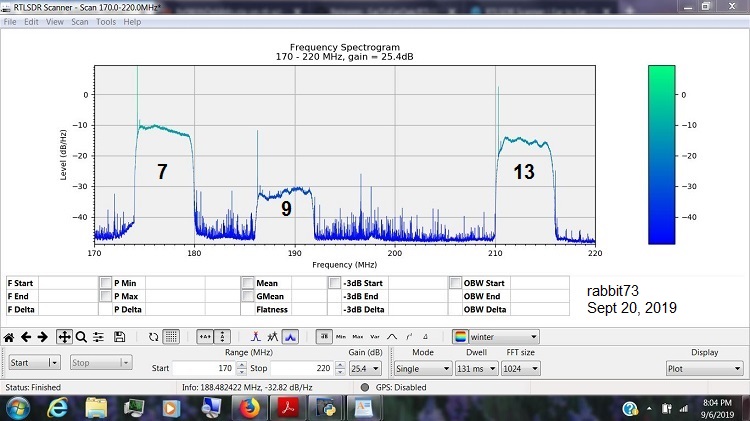
Task: Tick the Mean checkbox
Action: pos(247,283)
